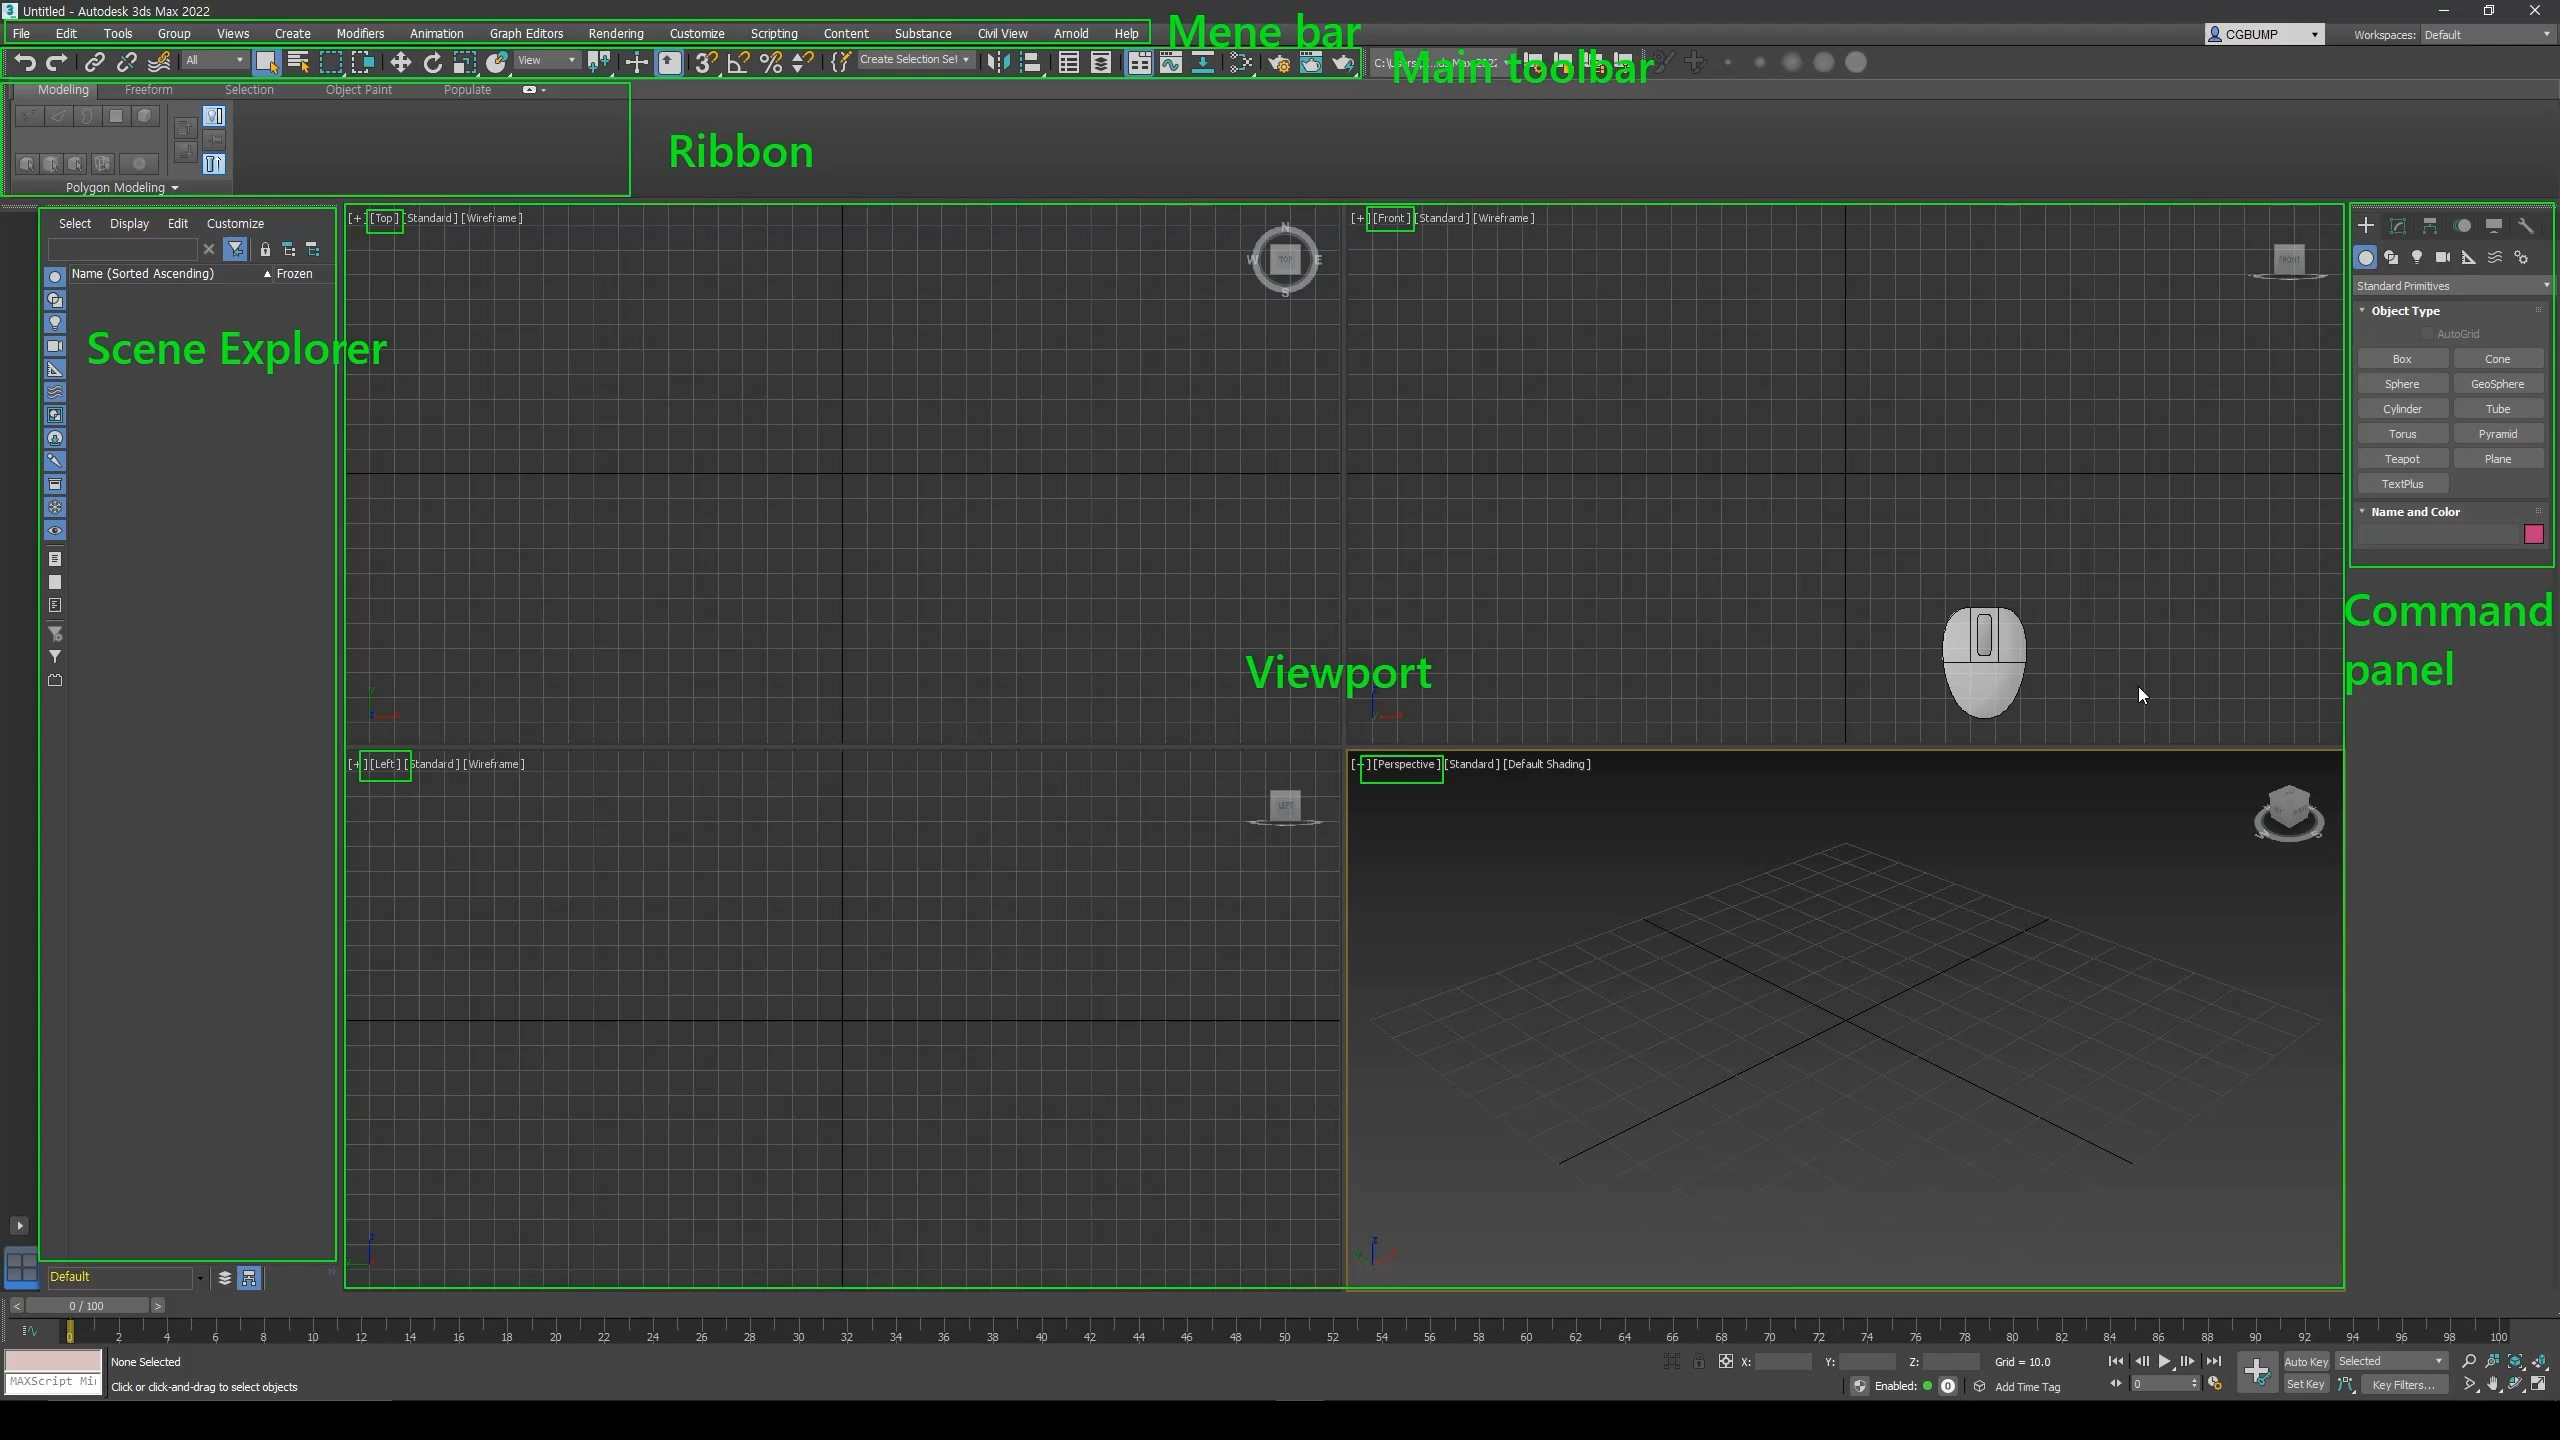2560x1440 pixels.
Task: Click the Key Filters button
Action: pos(2402,1385)
